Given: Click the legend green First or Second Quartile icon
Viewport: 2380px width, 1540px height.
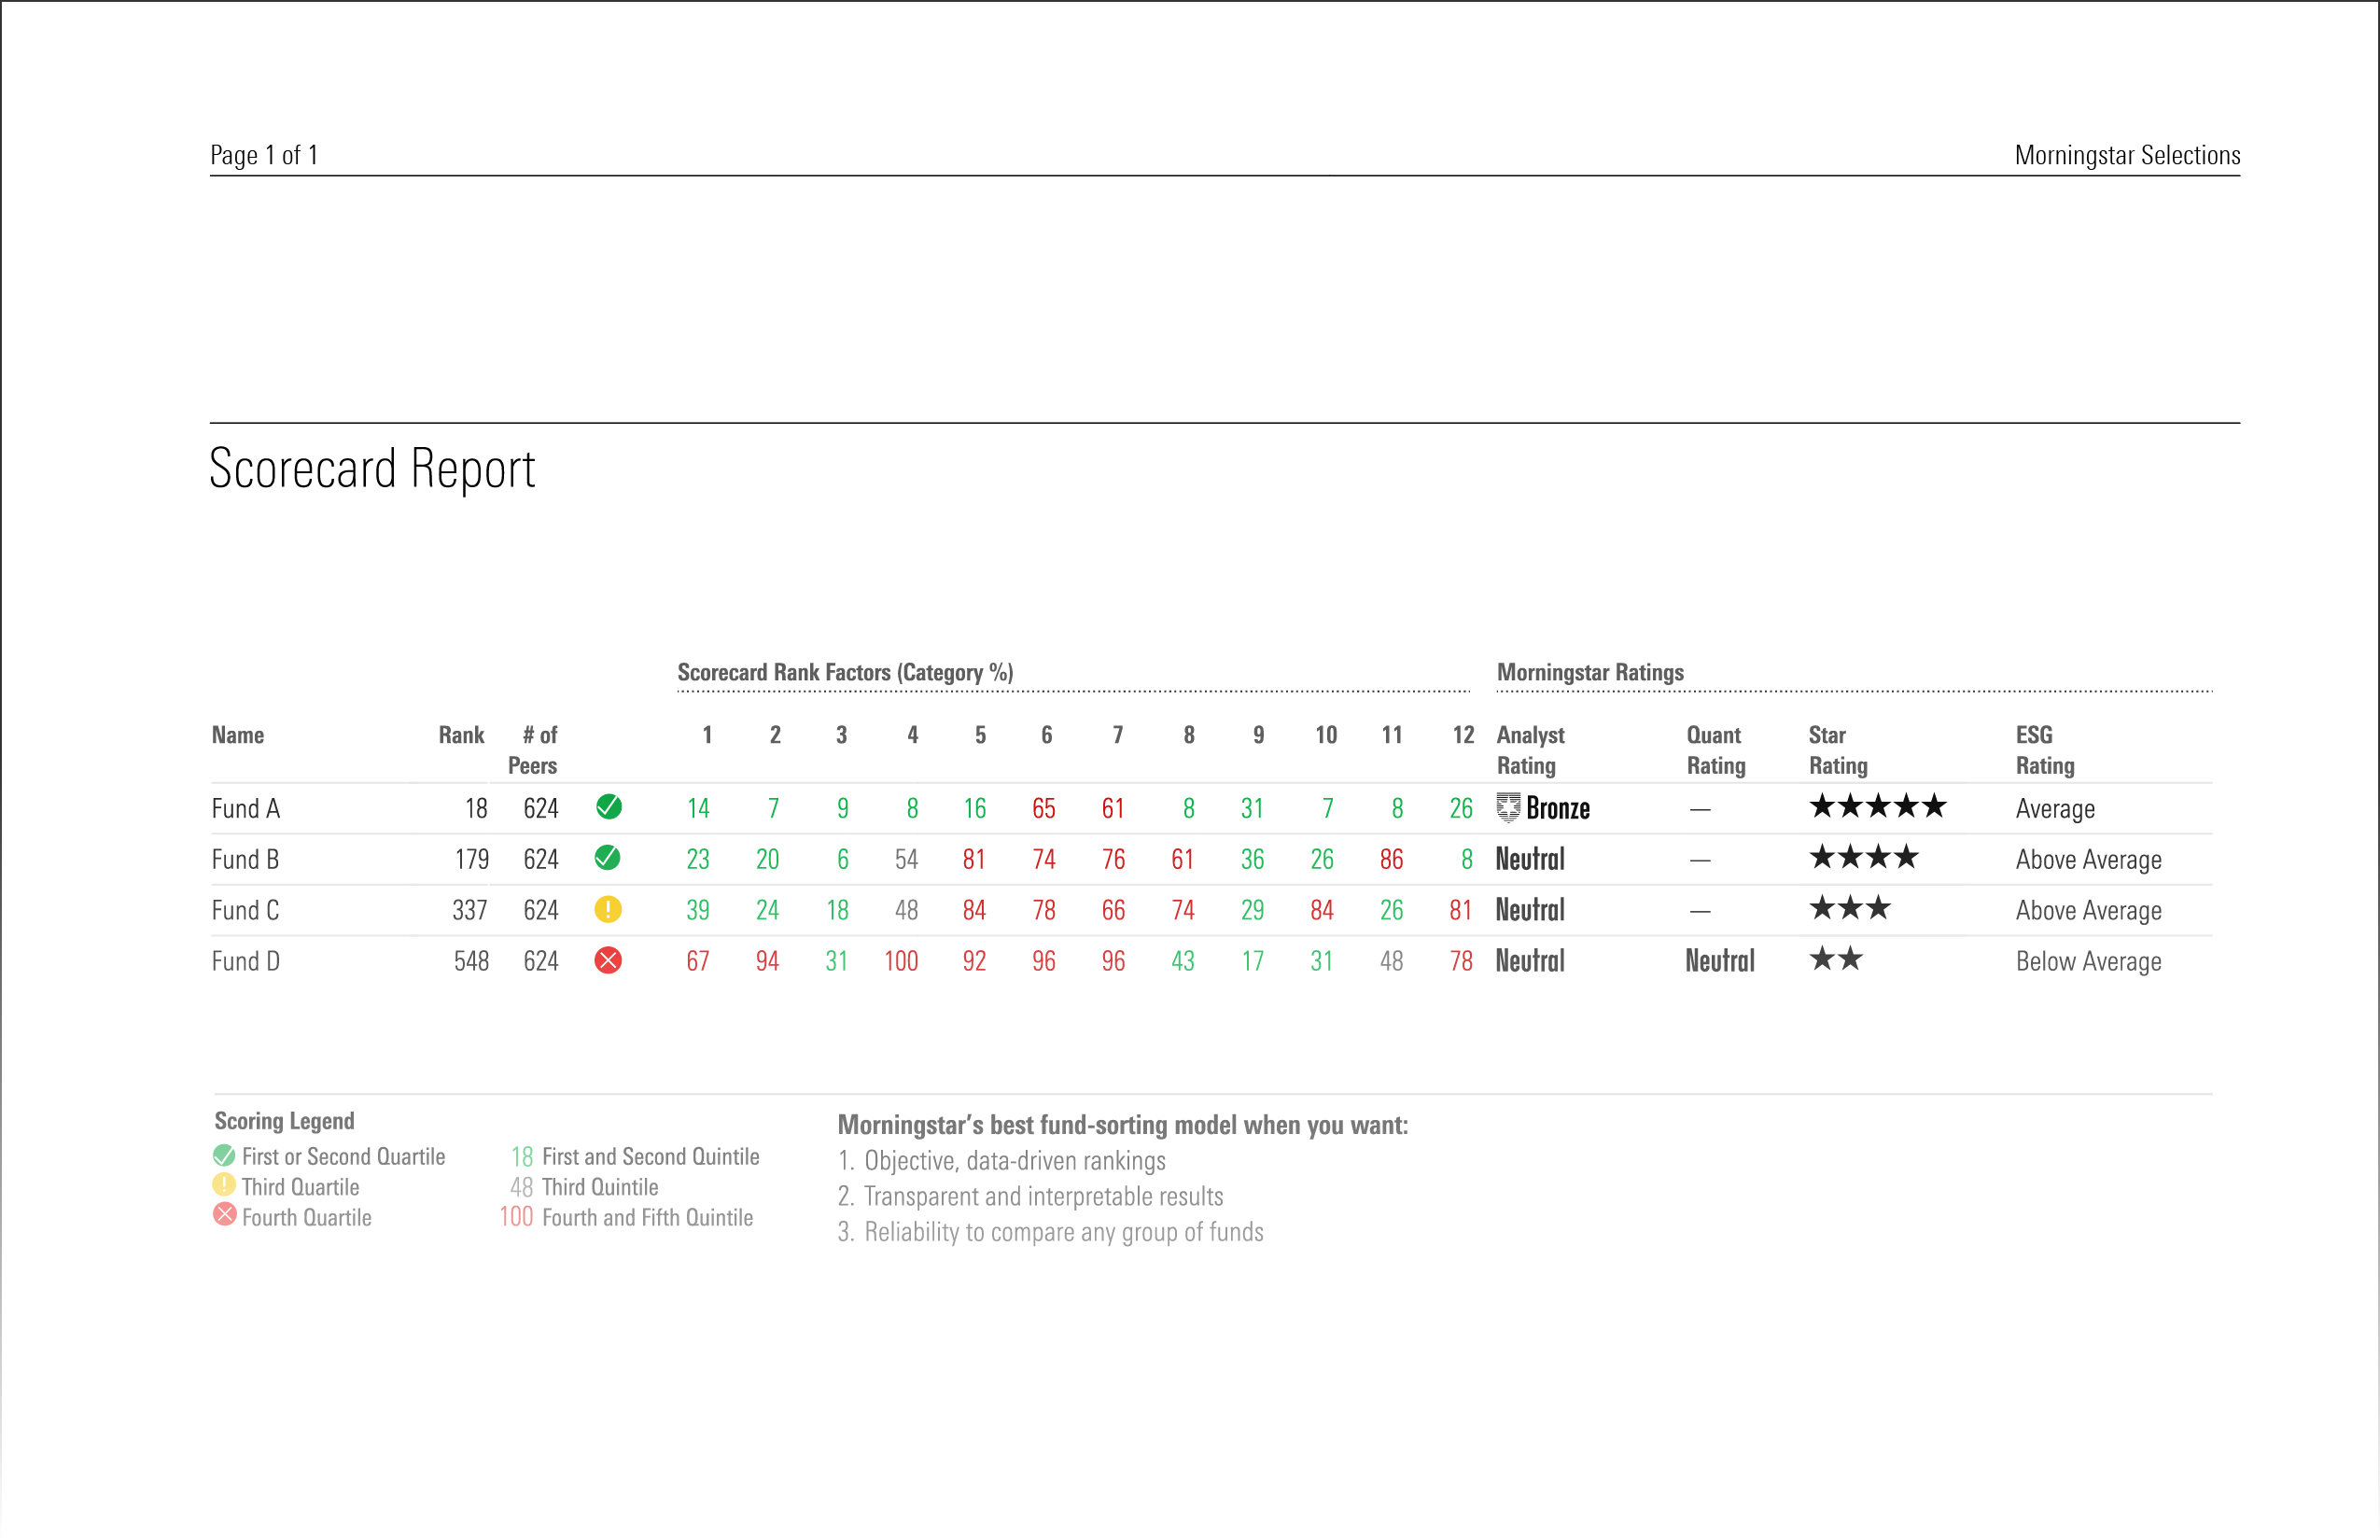Looking at the screenshot, I should coord(224,1155).
